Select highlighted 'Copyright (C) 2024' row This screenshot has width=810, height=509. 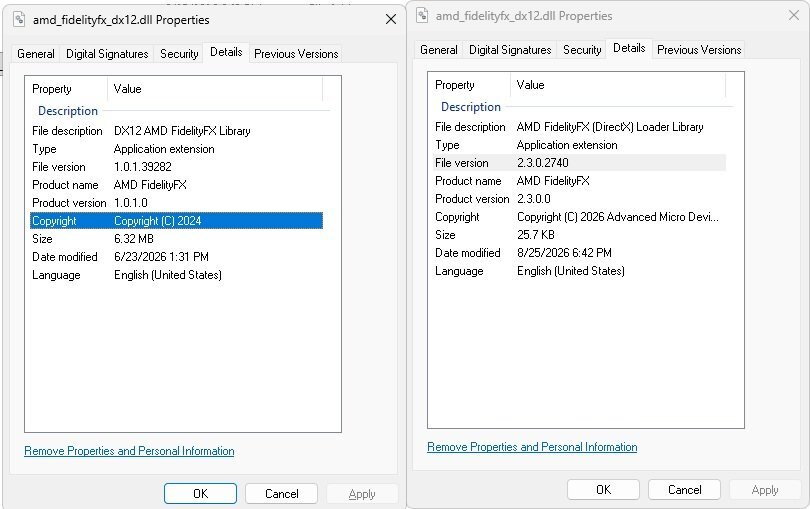[x=176, y=221]
